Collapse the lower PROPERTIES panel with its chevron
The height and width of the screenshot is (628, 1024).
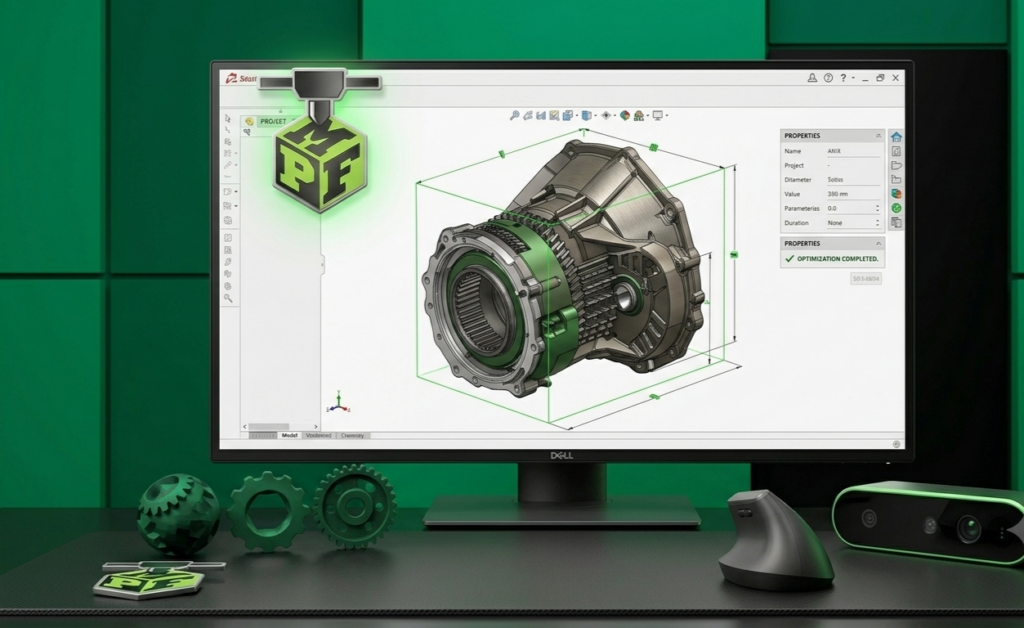click(x=878, y=243)
